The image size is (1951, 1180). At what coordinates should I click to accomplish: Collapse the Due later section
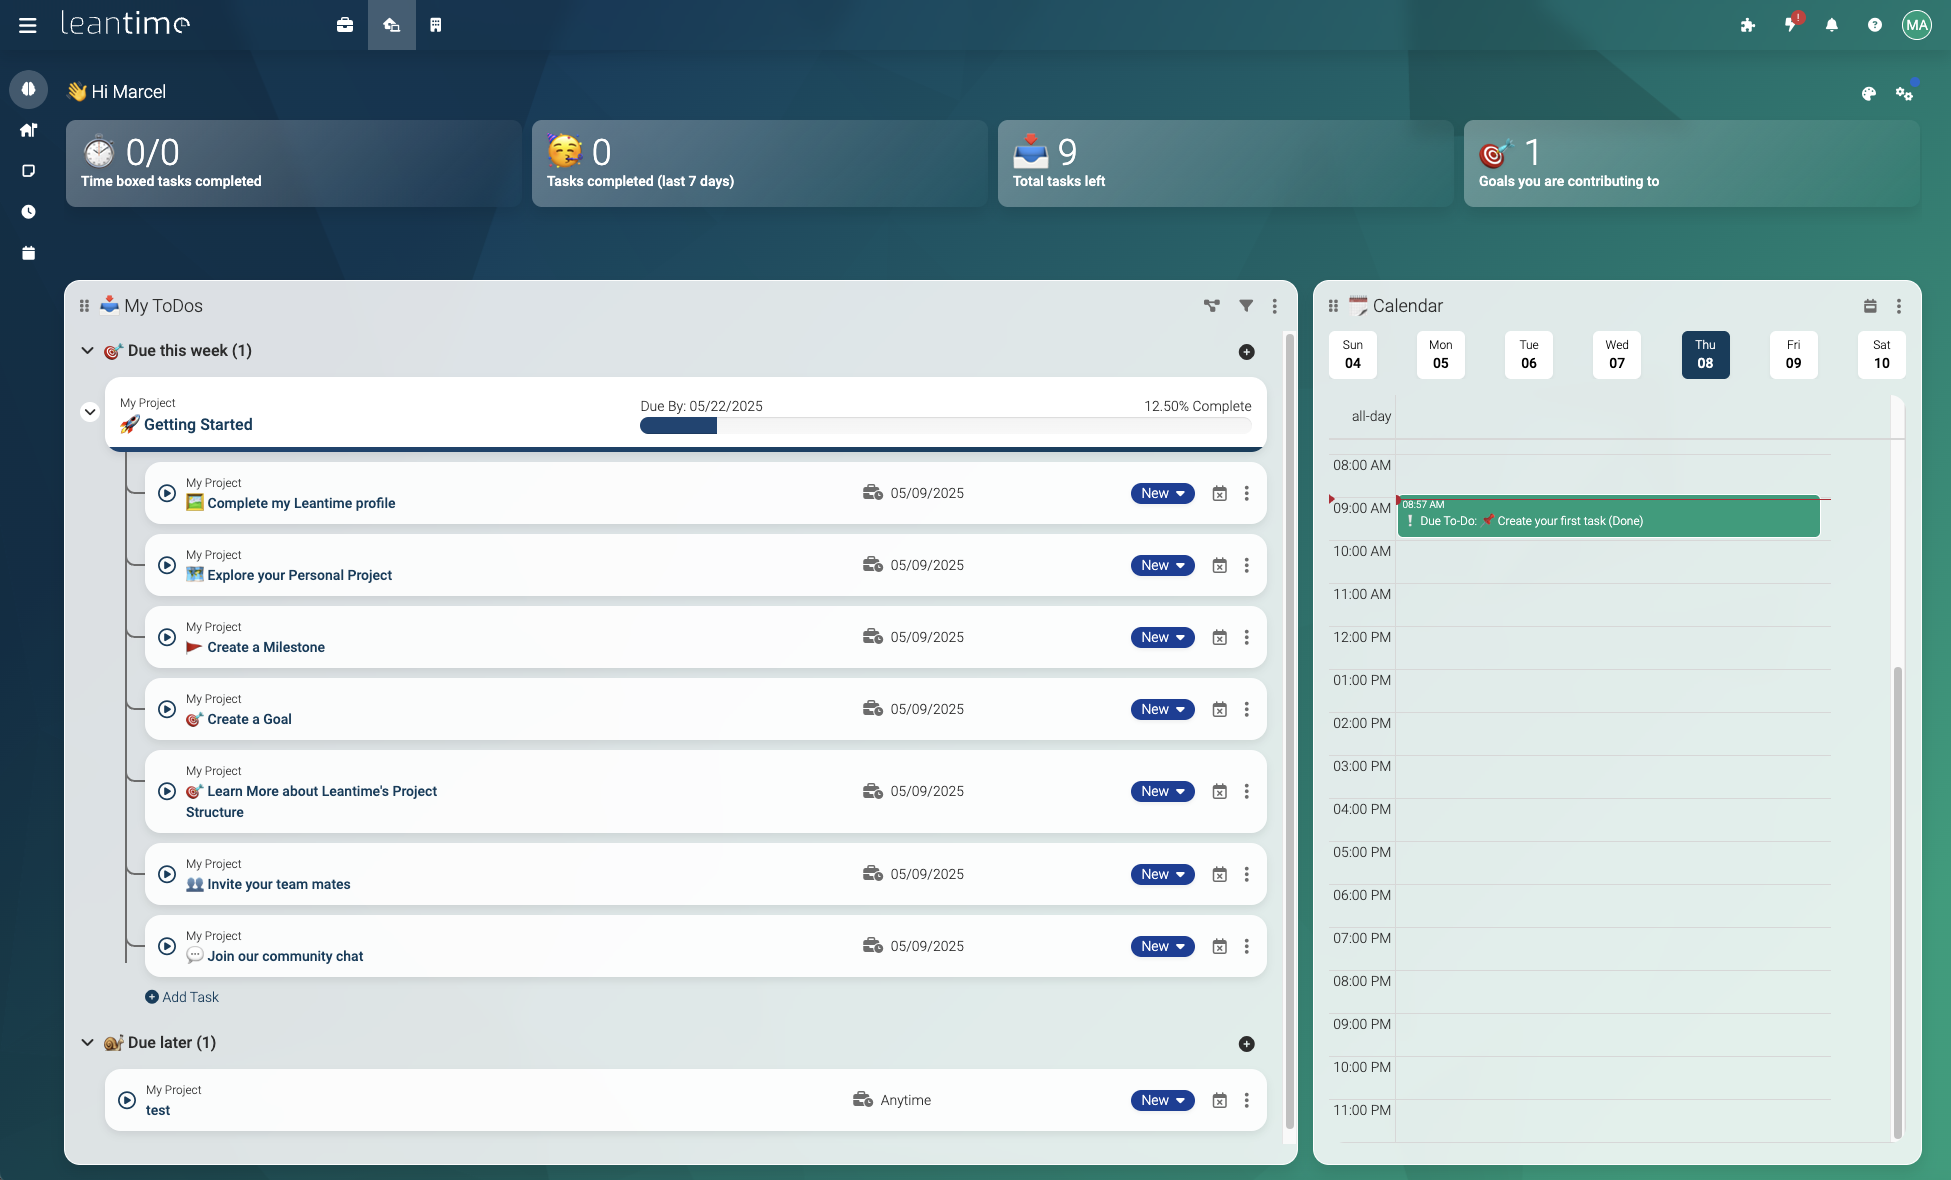click(87, 1042)
